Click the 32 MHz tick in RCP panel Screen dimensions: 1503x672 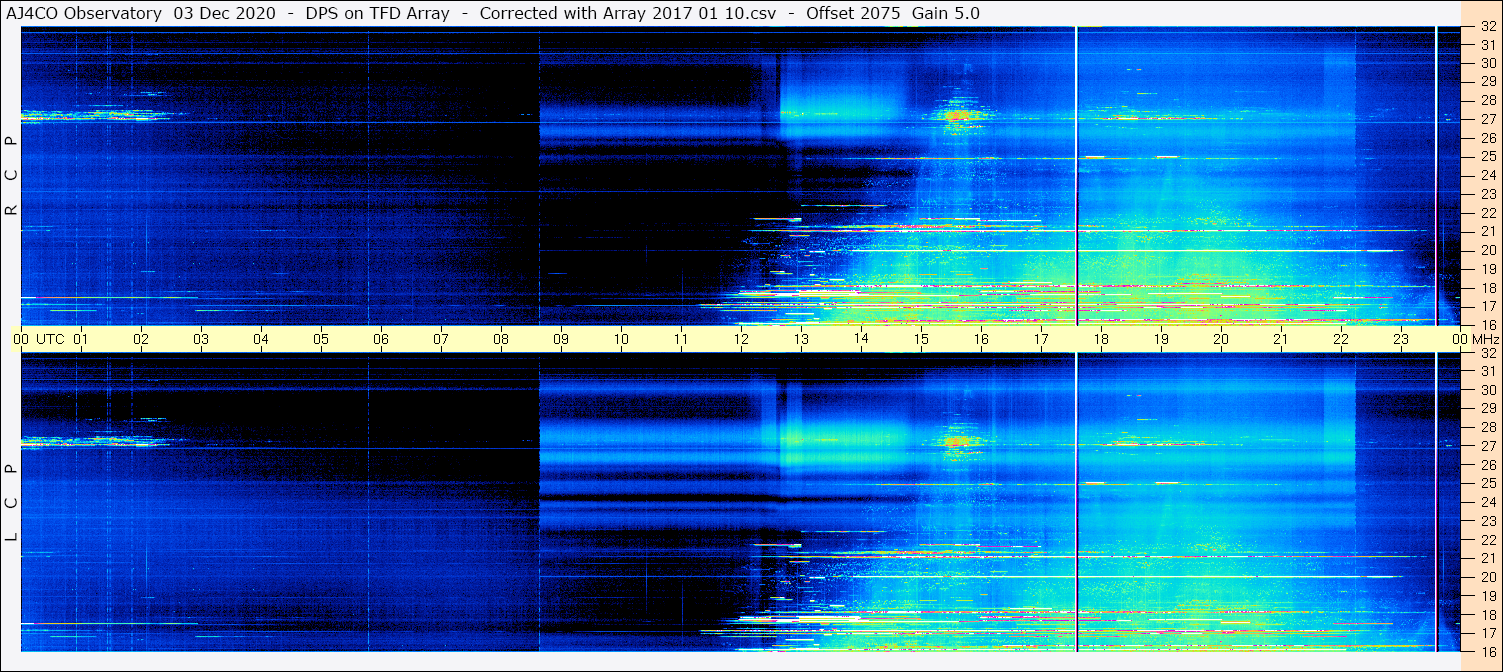pyautogui.click(x=1487, y=27)
